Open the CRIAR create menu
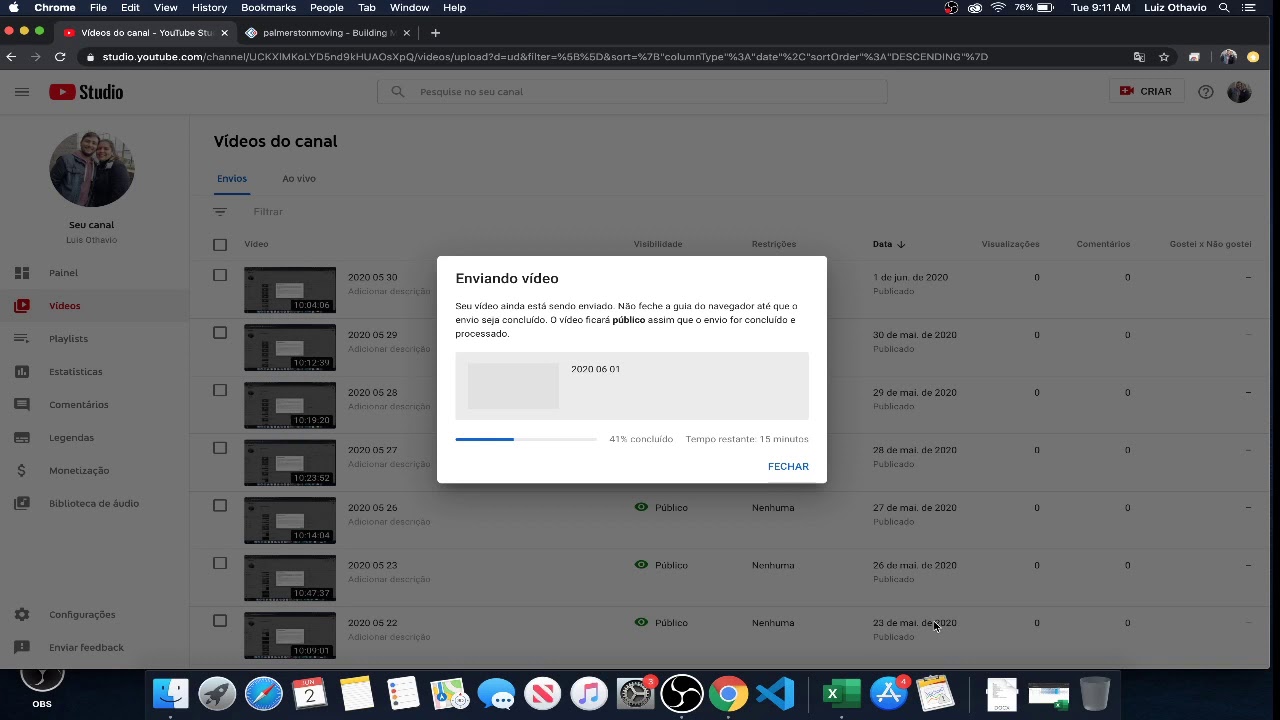 point(1145,91)
